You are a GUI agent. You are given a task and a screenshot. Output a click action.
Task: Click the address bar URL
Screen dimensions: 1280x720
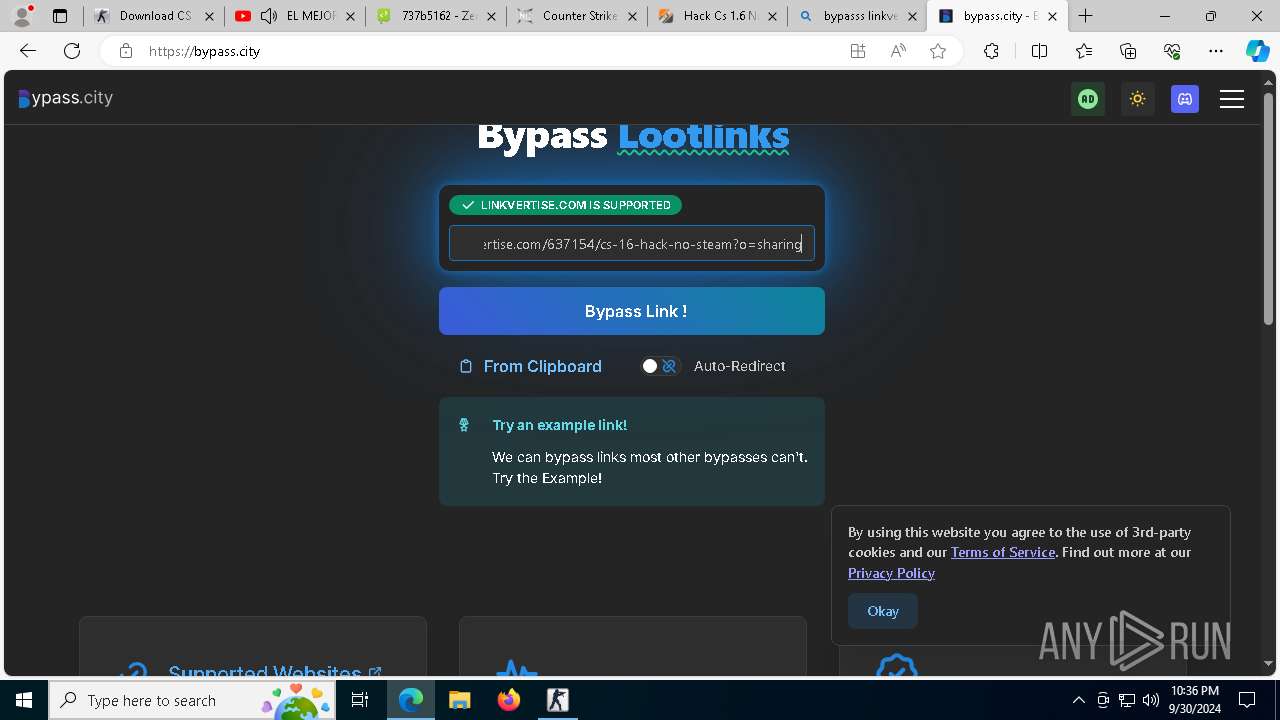click(x=205, y=51)
